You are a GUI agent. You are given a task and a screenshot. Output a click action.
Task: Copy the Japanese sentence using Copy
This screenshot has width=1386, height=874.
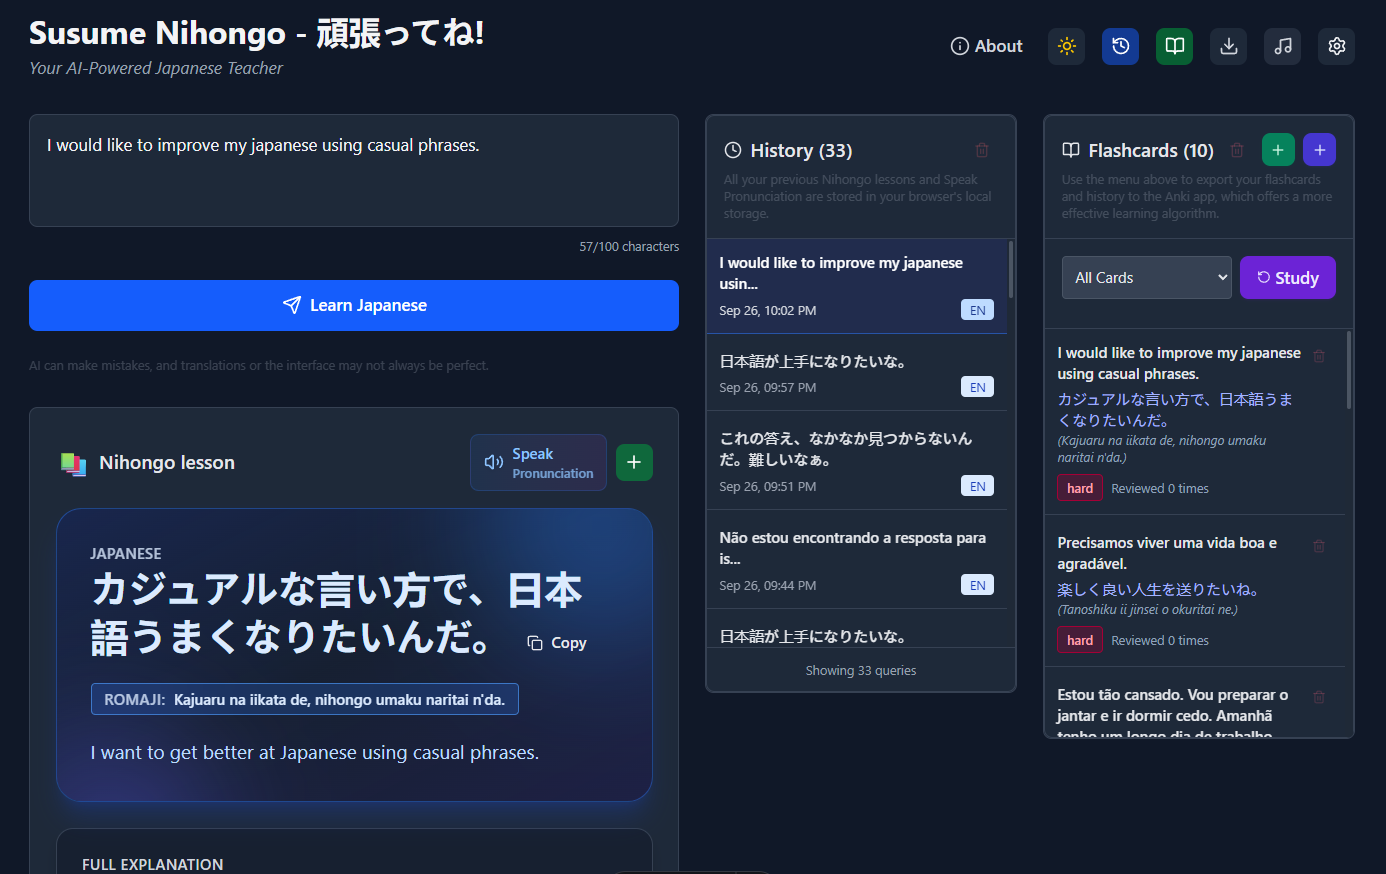click(556, 643)
